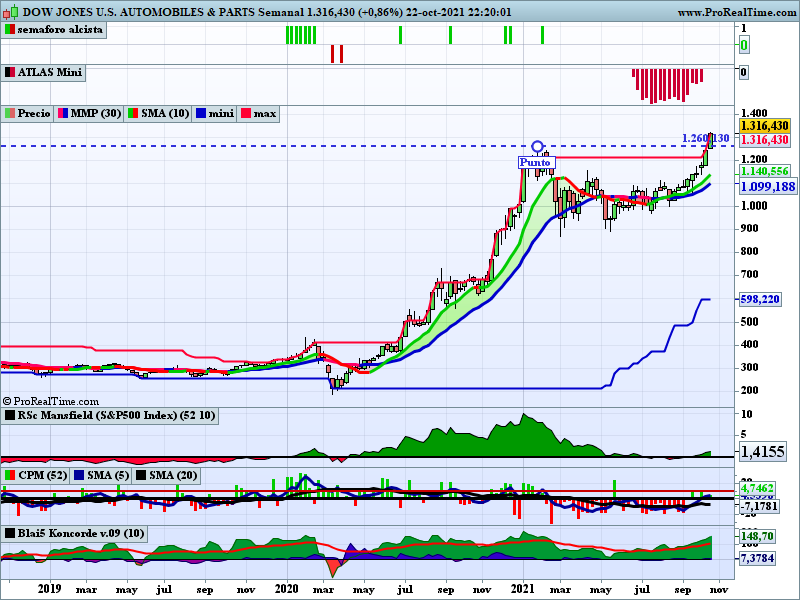Select the blue 1.099,188 MMP value tag
Image resolution: width=800 pixels, height=600 pixels.
[x=768, y=187]
